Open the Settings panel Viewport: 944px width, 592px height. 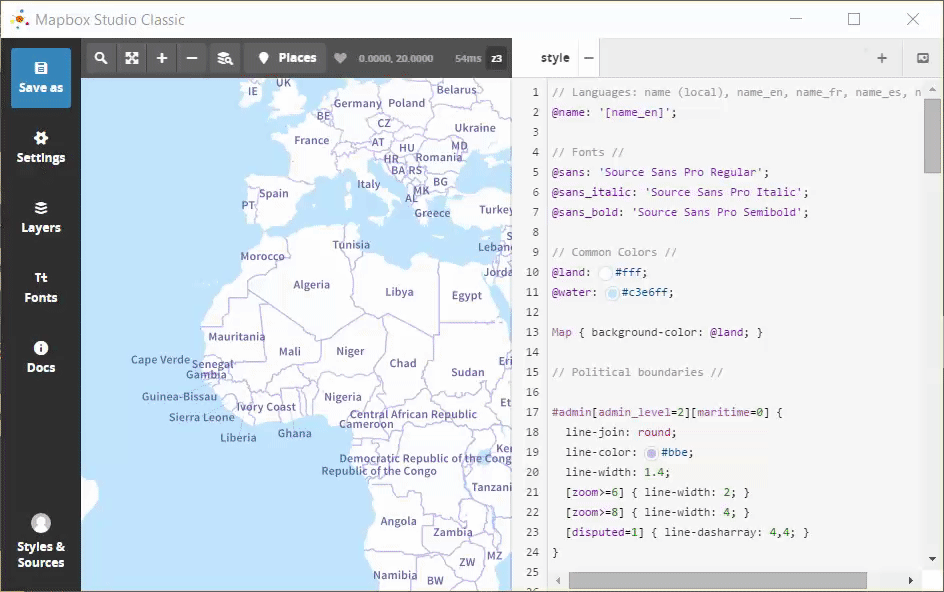(x=41, y=148)
